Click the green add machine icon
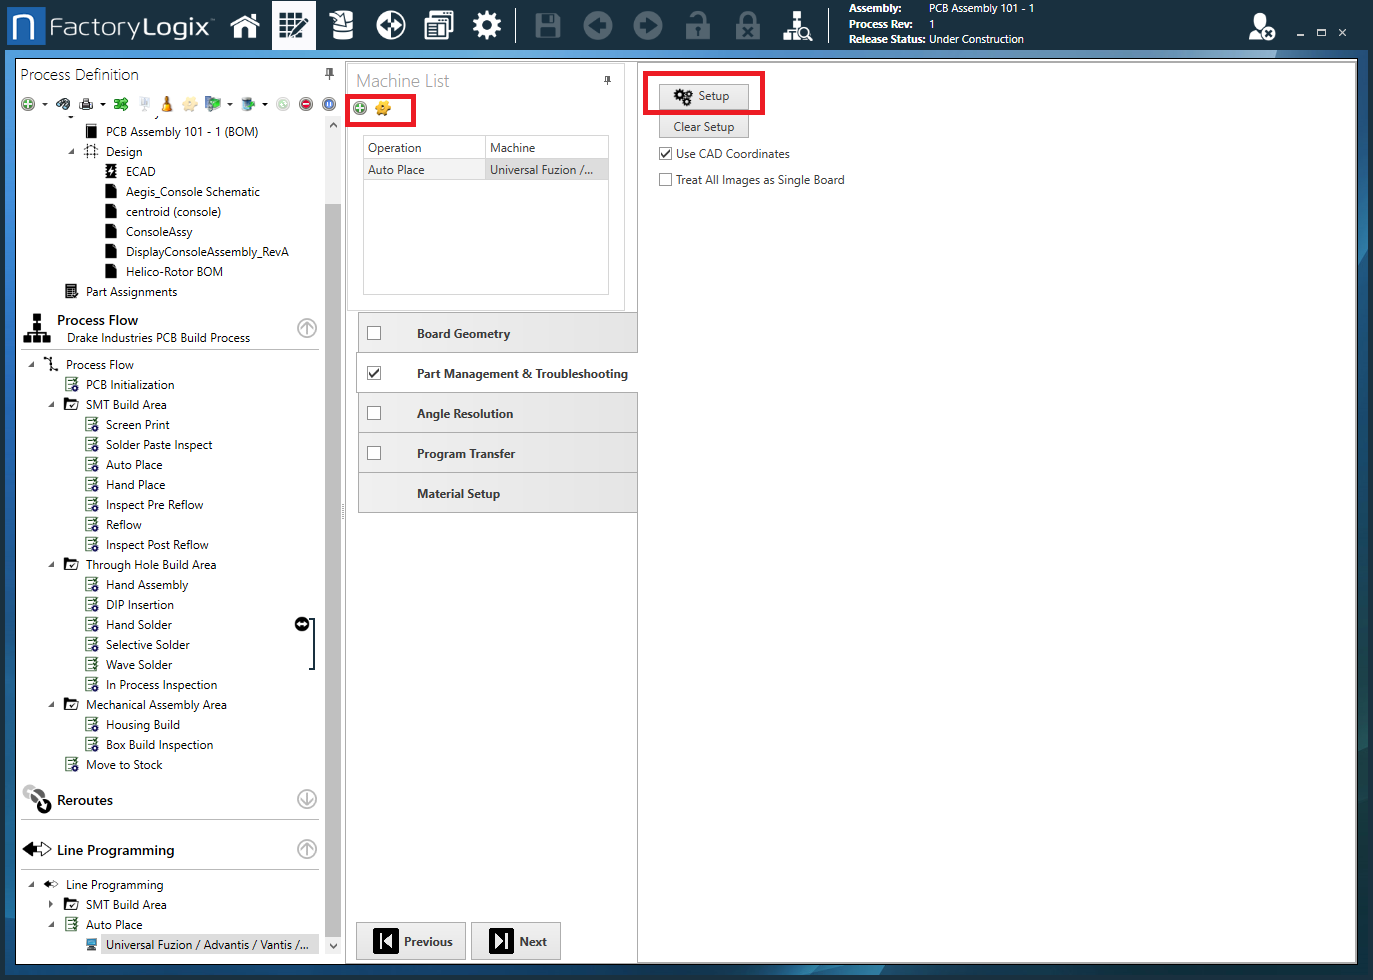This screenshot has width=1373, height=980. coord(360,108)
